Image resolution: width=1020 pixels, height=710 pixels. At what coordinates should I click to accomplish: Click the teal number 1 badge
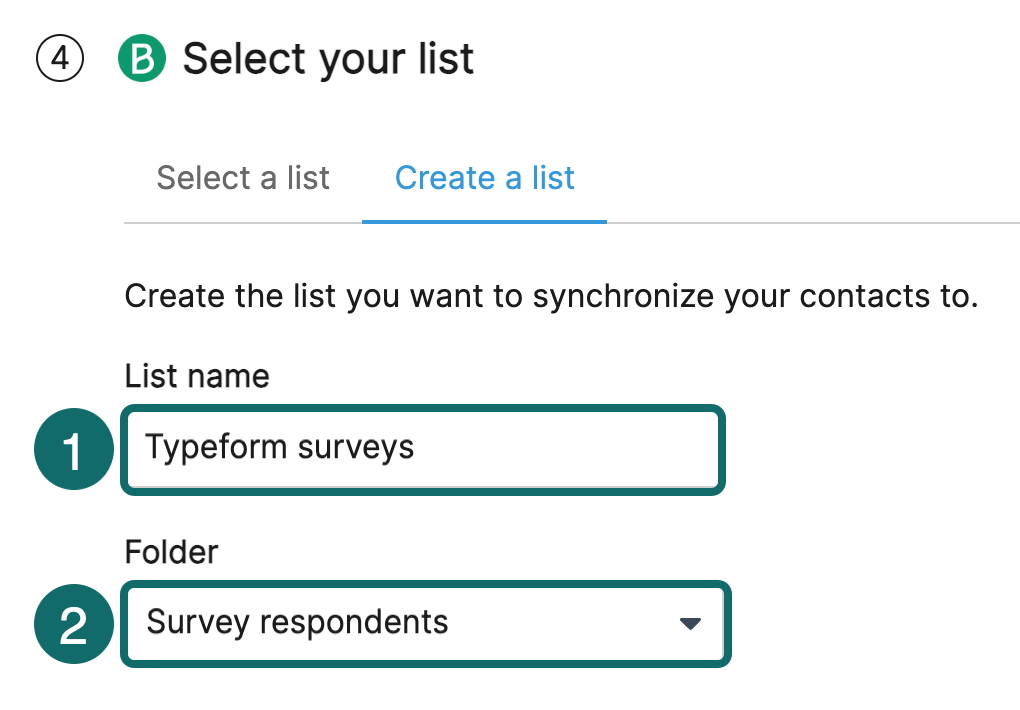tap(74, 449)
